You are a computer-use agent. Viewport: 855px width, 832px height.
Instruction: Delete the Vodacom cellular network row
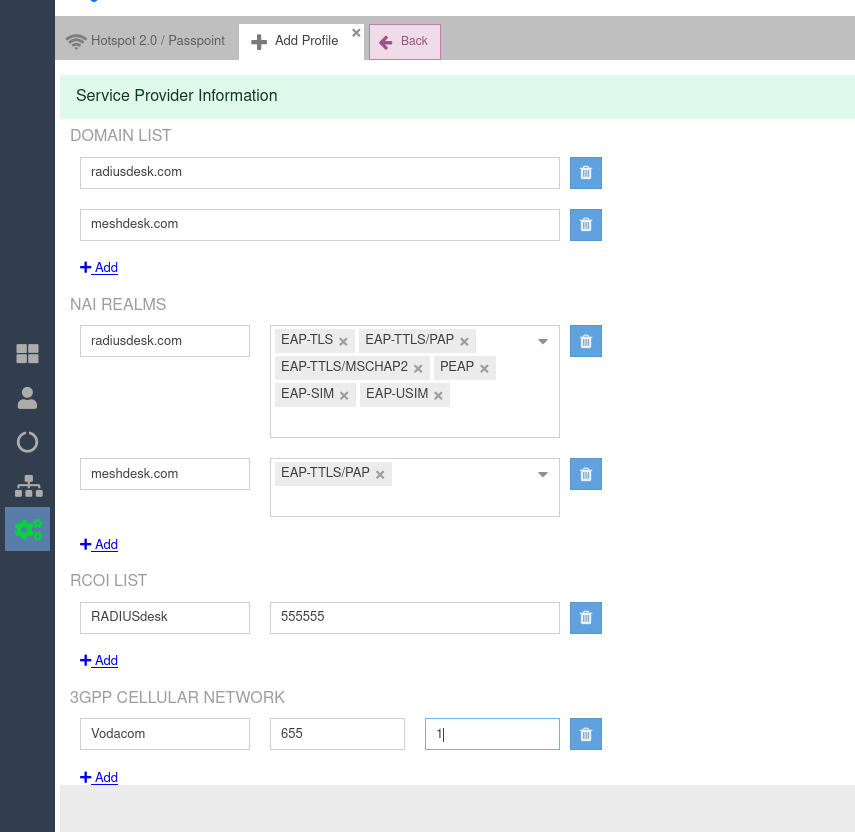(586, 734)
